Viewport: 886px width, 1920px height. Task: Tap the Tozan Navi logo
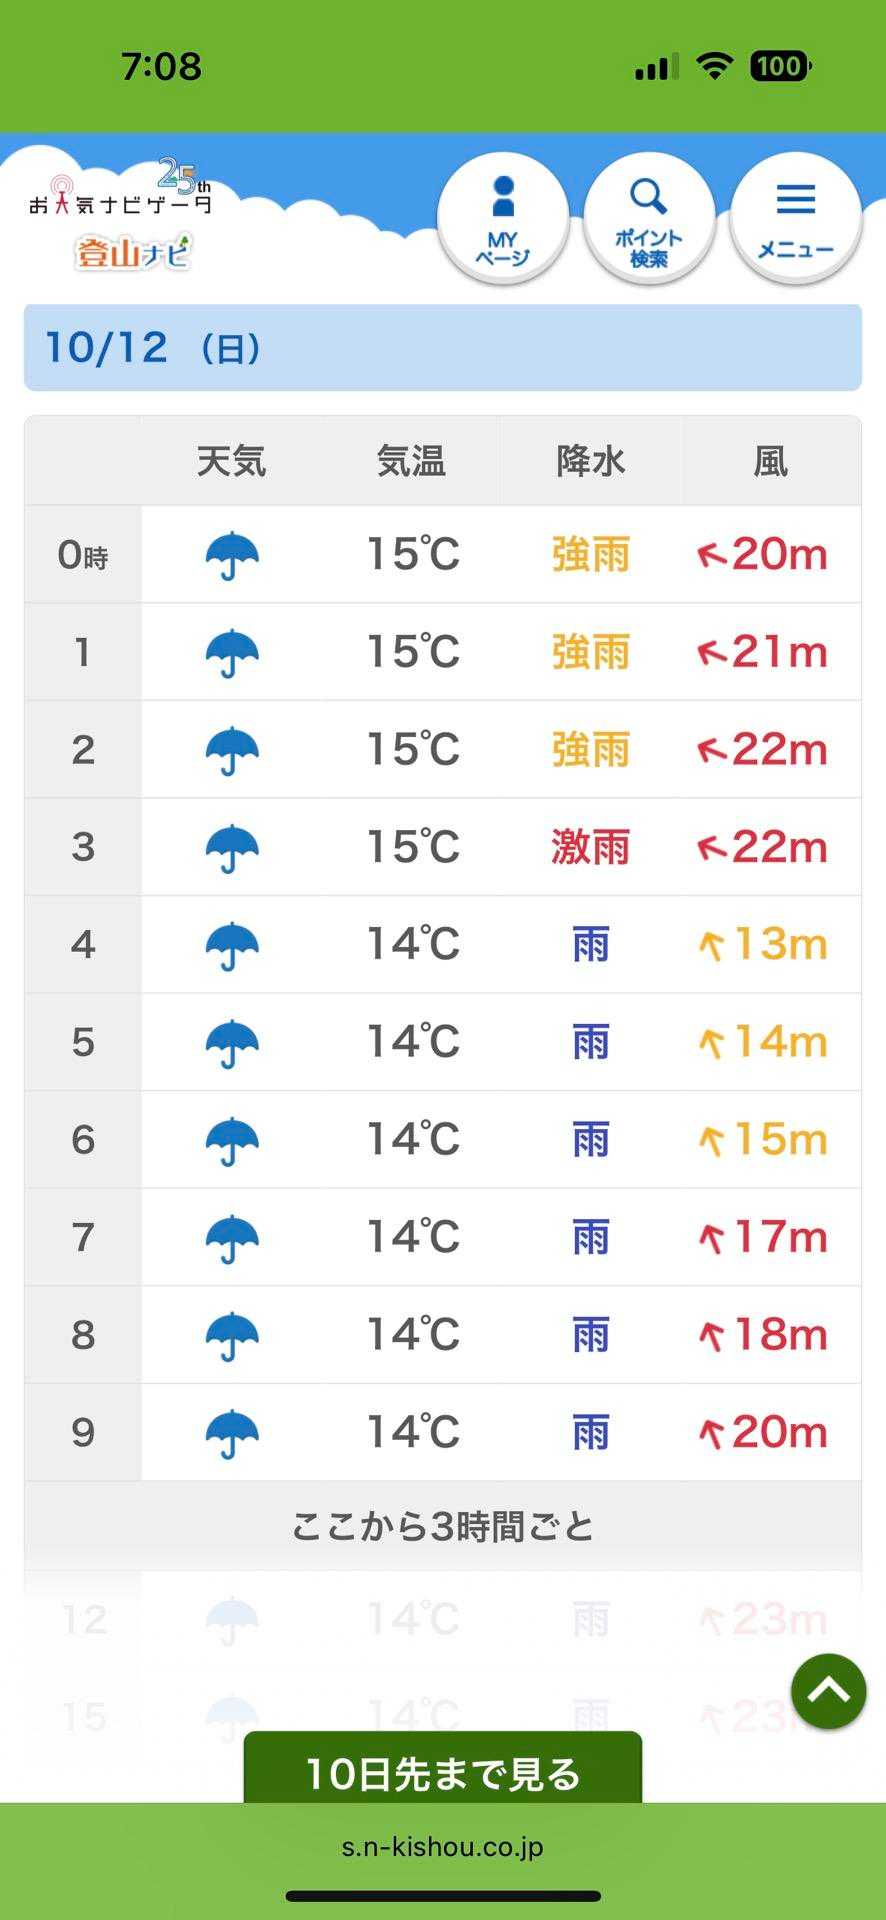click(x=133, y=252)
